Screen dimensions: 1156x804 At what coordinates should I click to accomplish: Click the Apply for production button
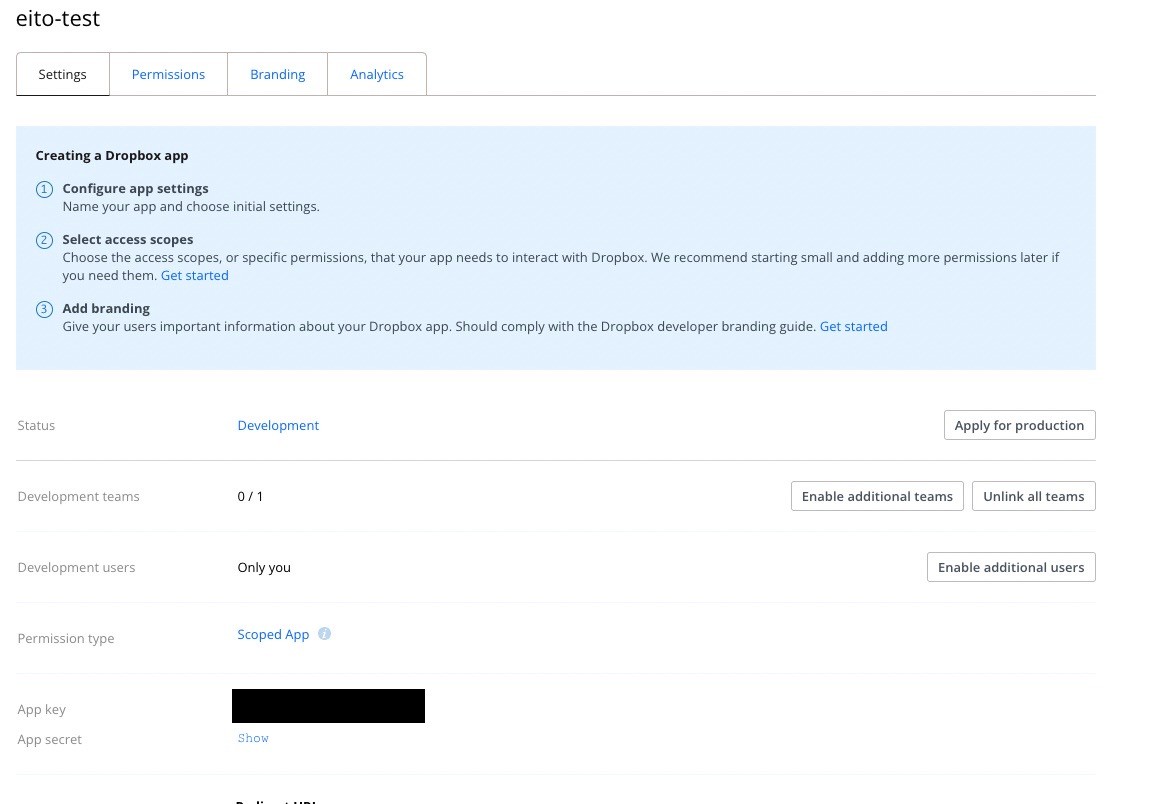pyautogui.click(x=1020, y=425)
